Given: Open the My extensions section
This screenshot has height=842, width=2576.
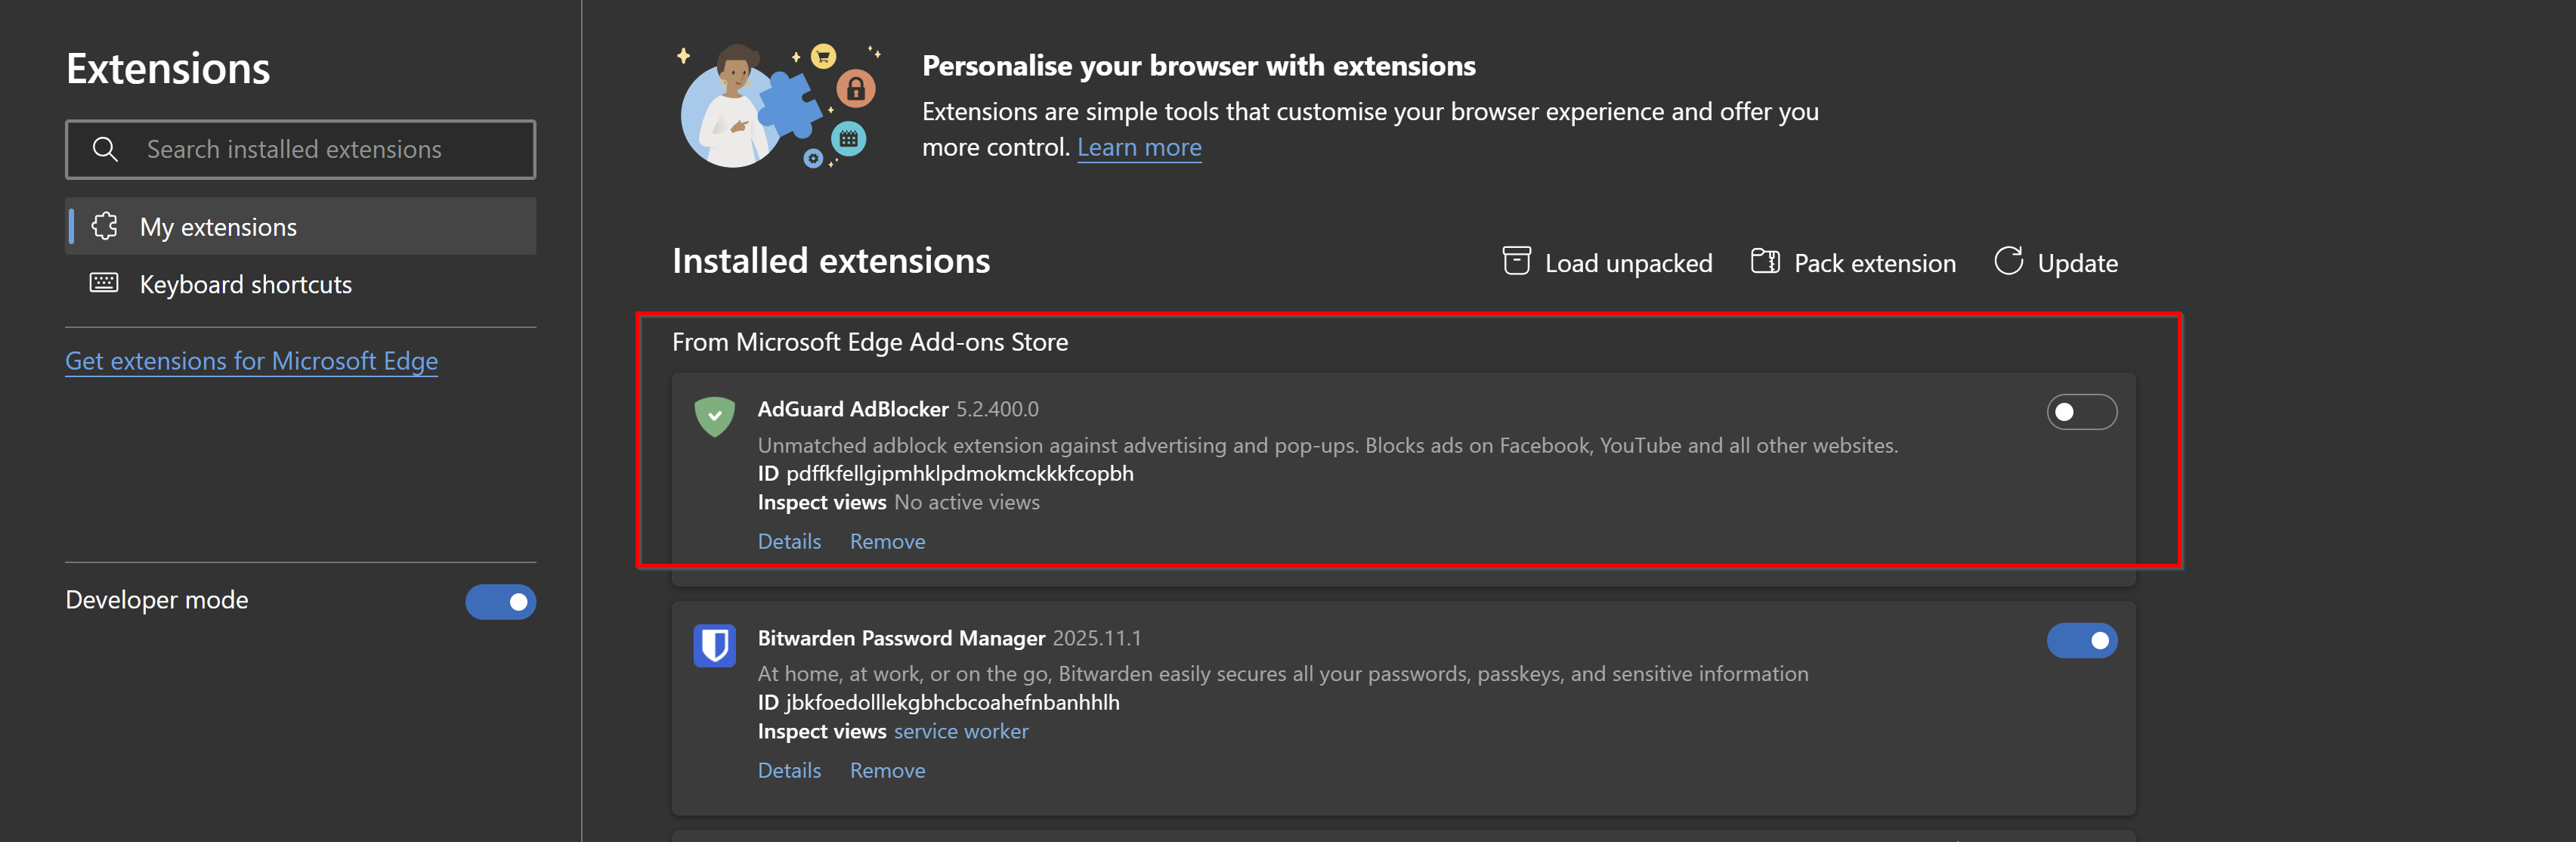Looking at the screenshot, I should coord(301,226).
